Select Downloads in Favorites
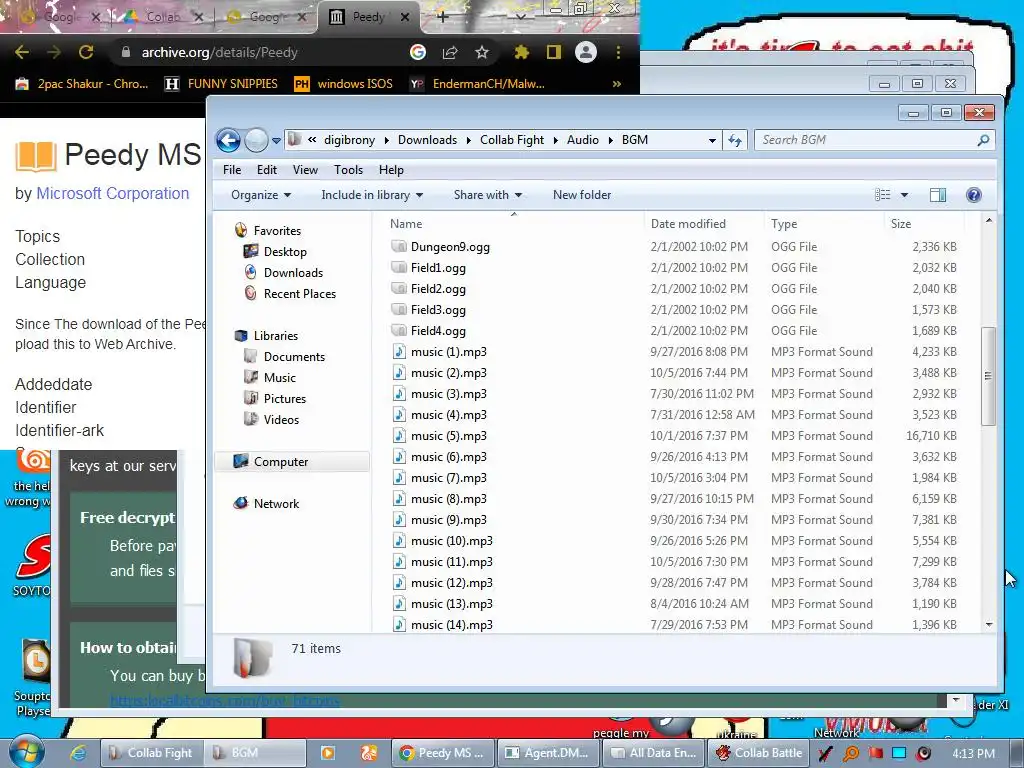The height and width of the screenshot is (768, 1024). pos(293,272)
